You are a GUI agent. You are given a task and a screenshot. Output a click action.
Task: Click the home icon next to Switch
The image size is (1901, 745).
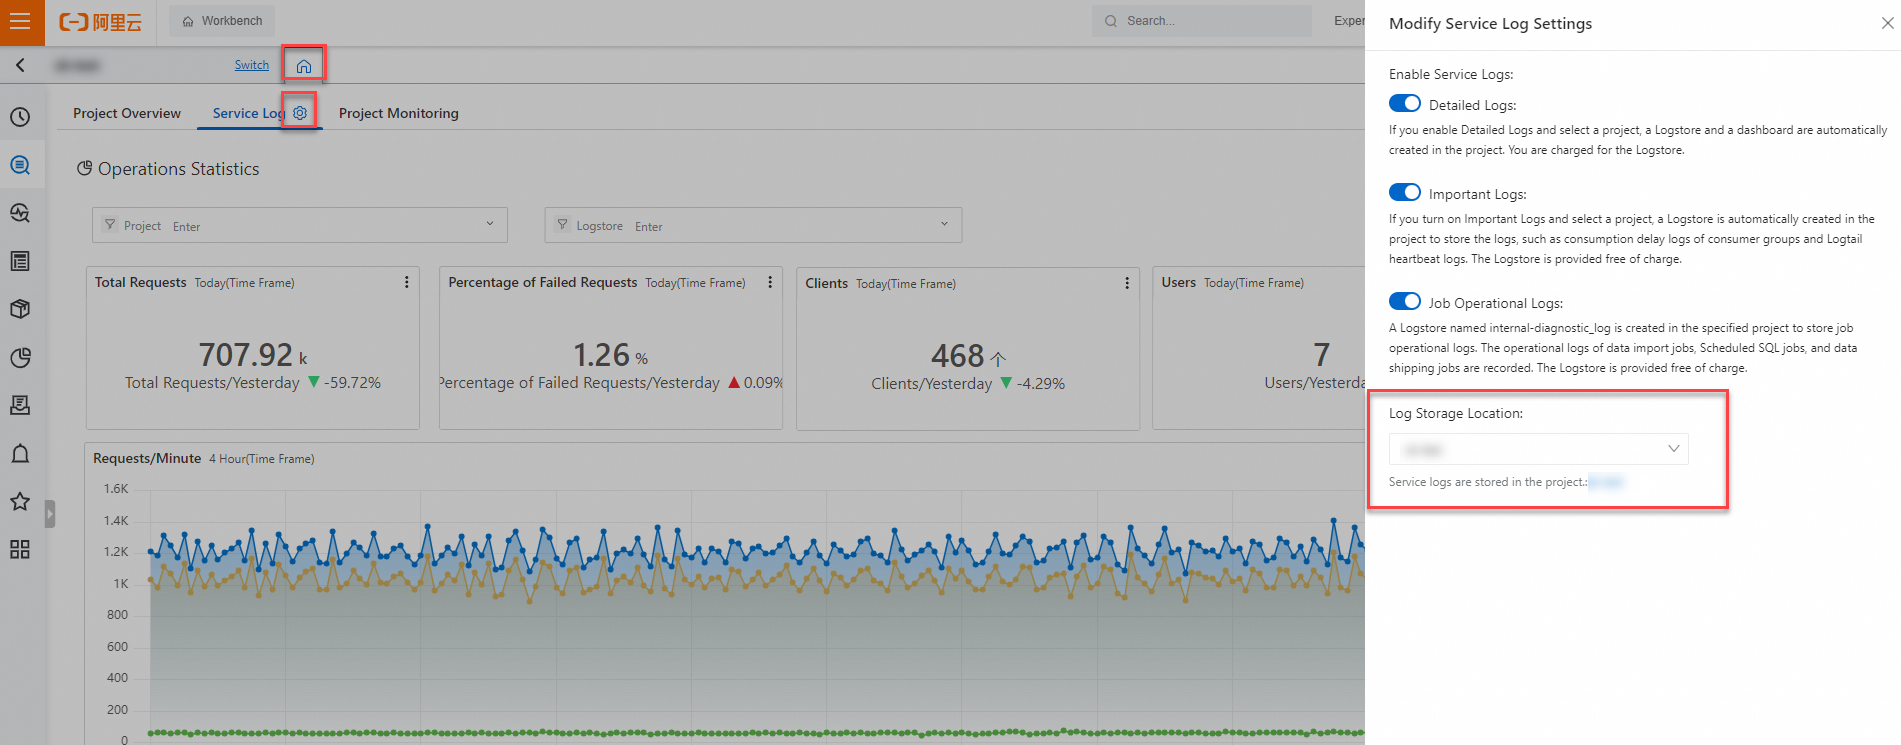coord(304,66)
